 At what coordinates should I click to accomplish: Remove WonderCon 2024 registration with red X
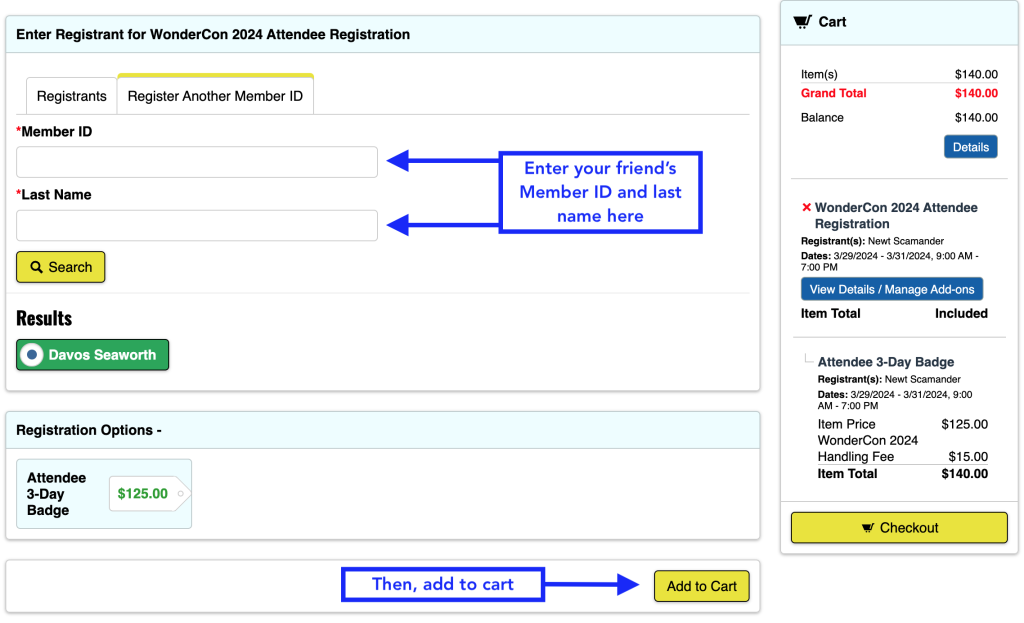click(x=807, y=207)
